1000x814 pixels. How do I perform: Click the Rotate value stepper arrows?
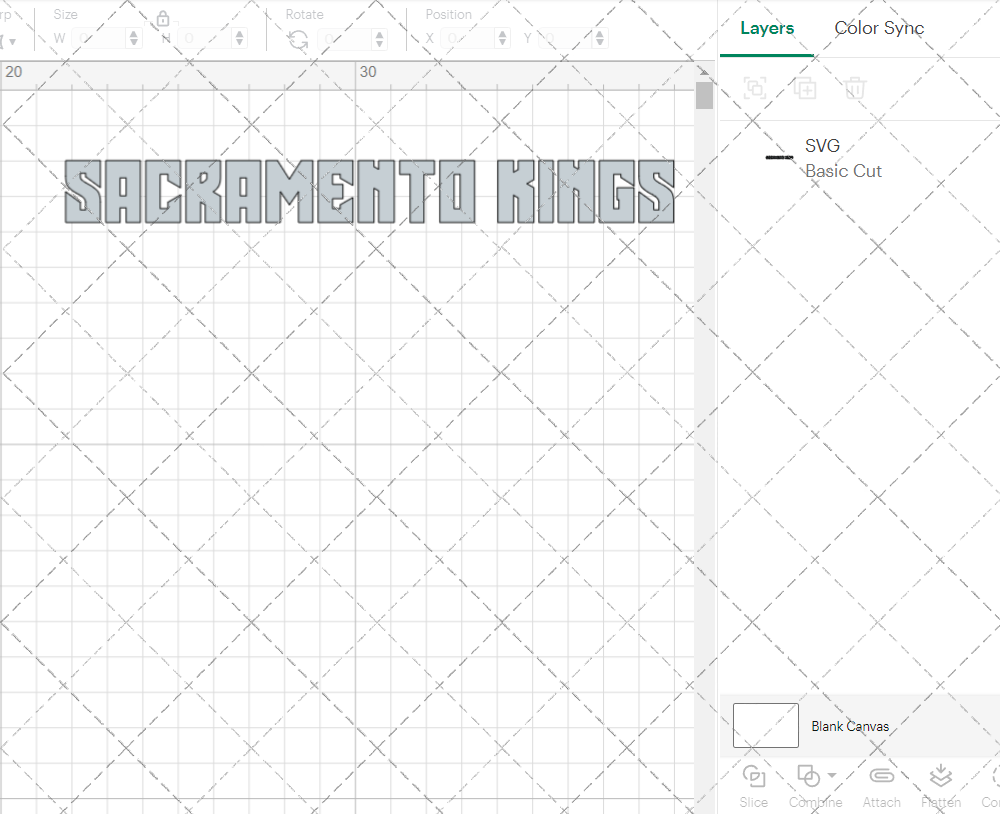[x=379, y=39]
